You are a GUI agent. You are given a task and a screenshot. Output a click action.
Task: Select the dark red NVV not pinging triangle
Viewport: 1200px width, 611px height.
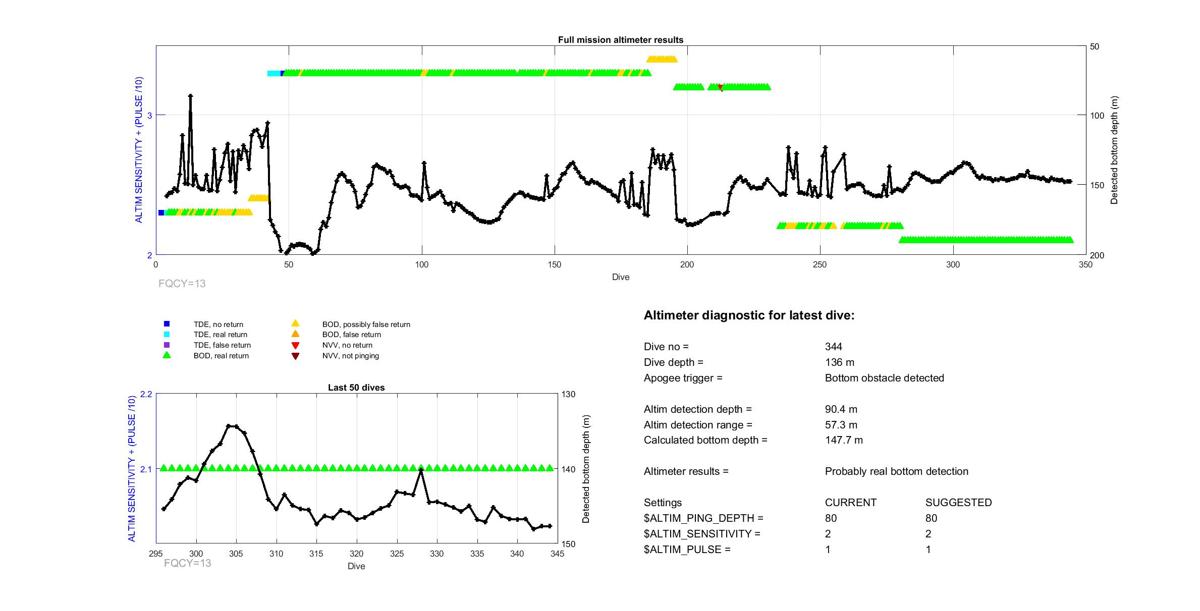tap(295, 355)
